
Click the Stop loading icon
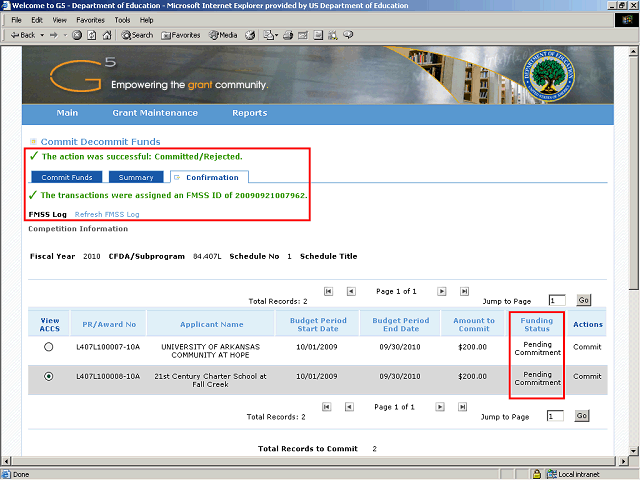click(77, 35)
